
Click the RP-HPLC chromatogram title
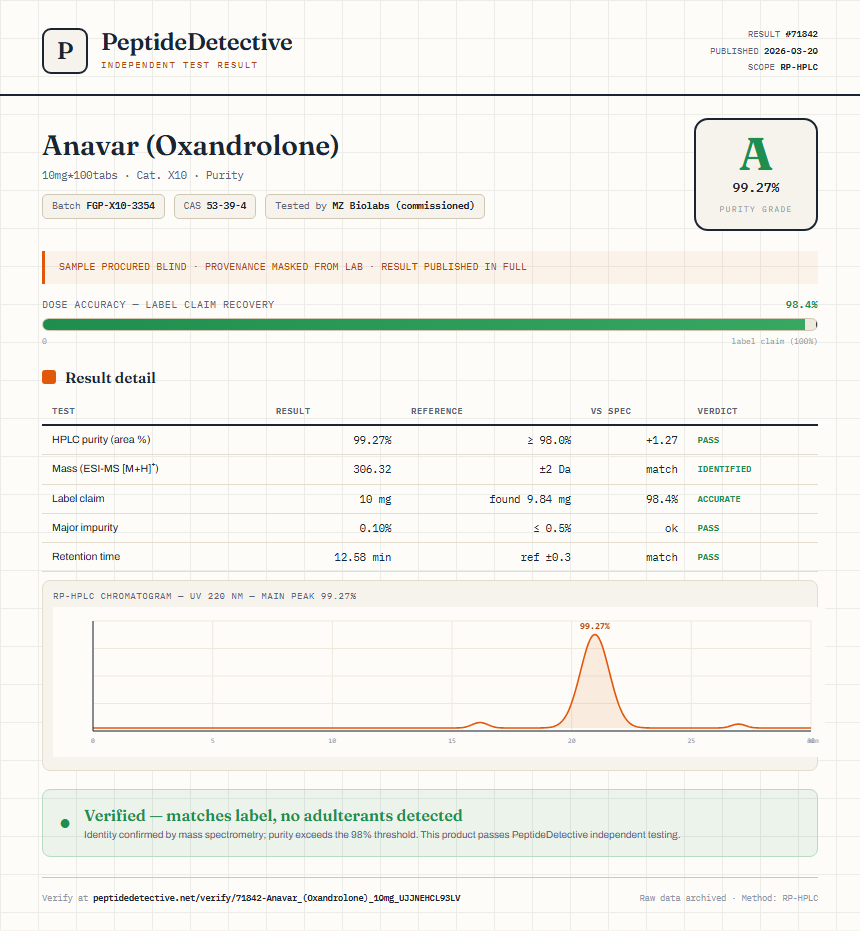(204, 596)
